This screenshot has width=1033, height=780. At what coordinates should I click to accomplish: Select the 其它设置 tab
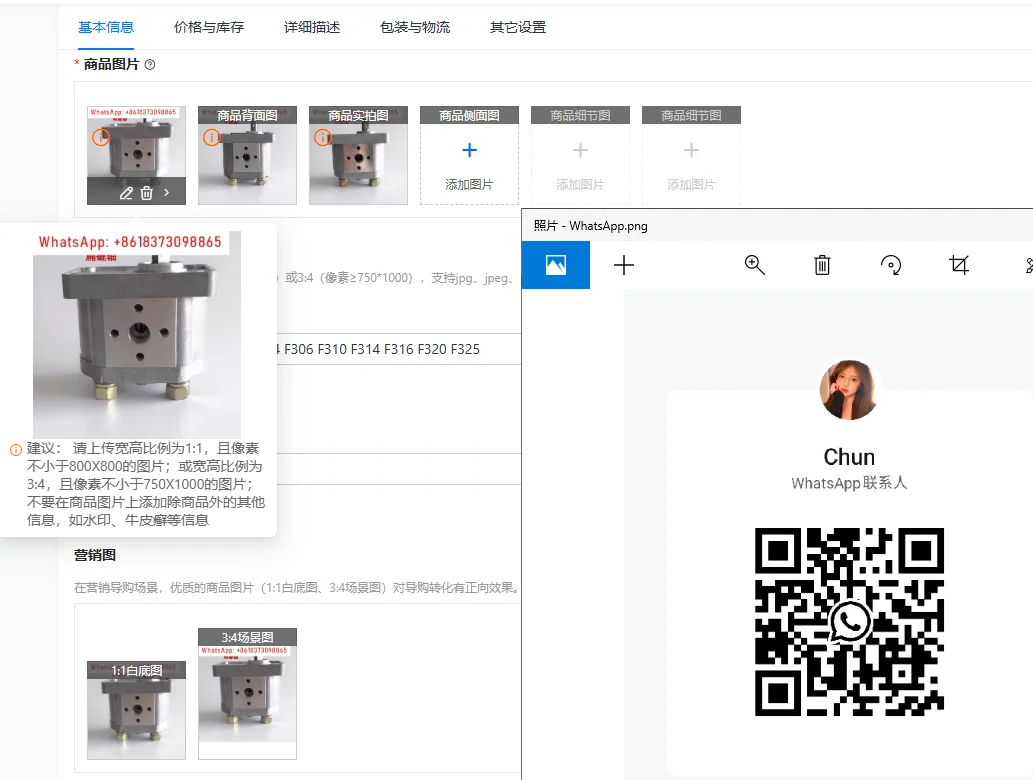518,27
